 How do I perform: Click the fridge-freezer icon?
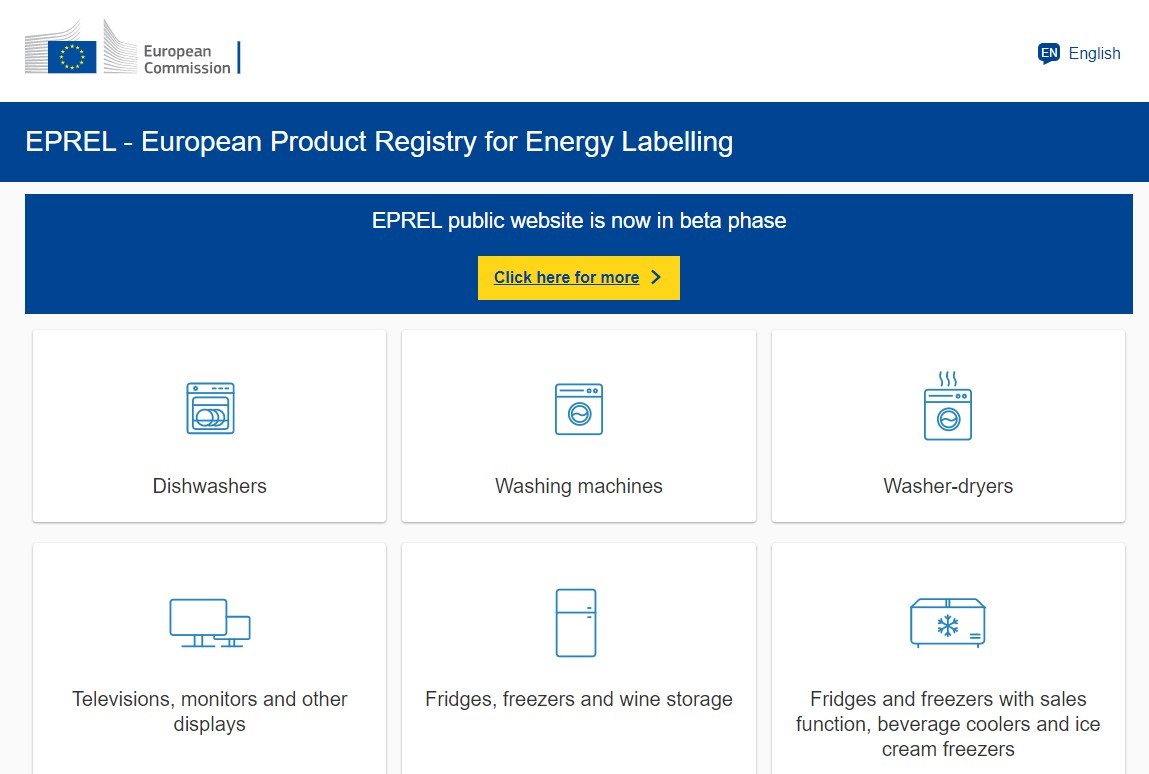(x=576, y=622)
